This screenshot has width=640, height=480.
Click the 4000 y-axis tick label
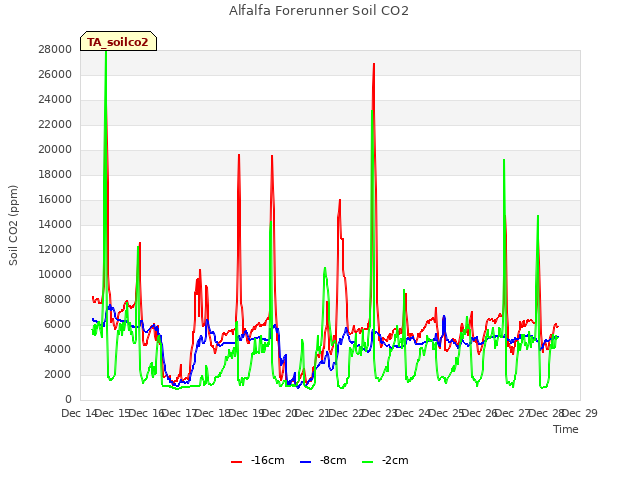(x=58, y=349)
